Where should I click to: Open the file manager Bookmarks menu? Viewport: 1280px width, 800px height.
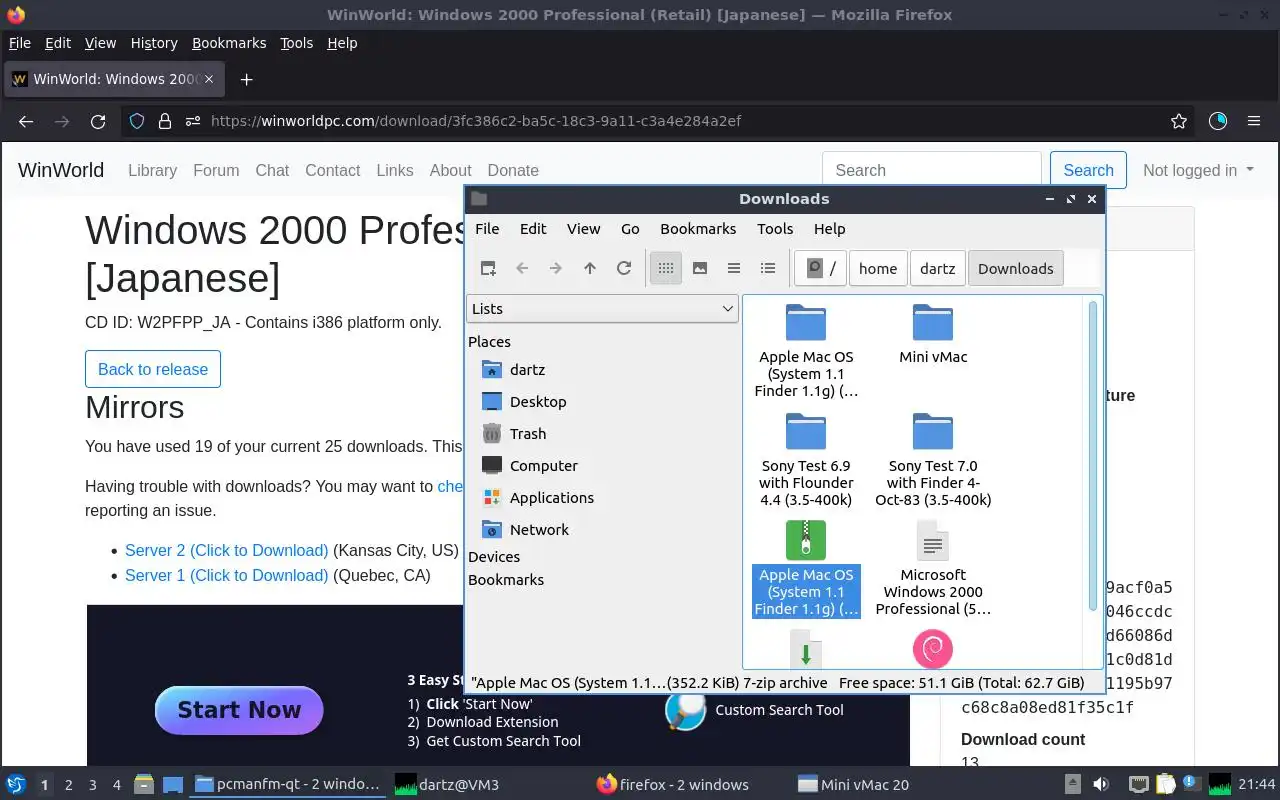coord(698,228)
